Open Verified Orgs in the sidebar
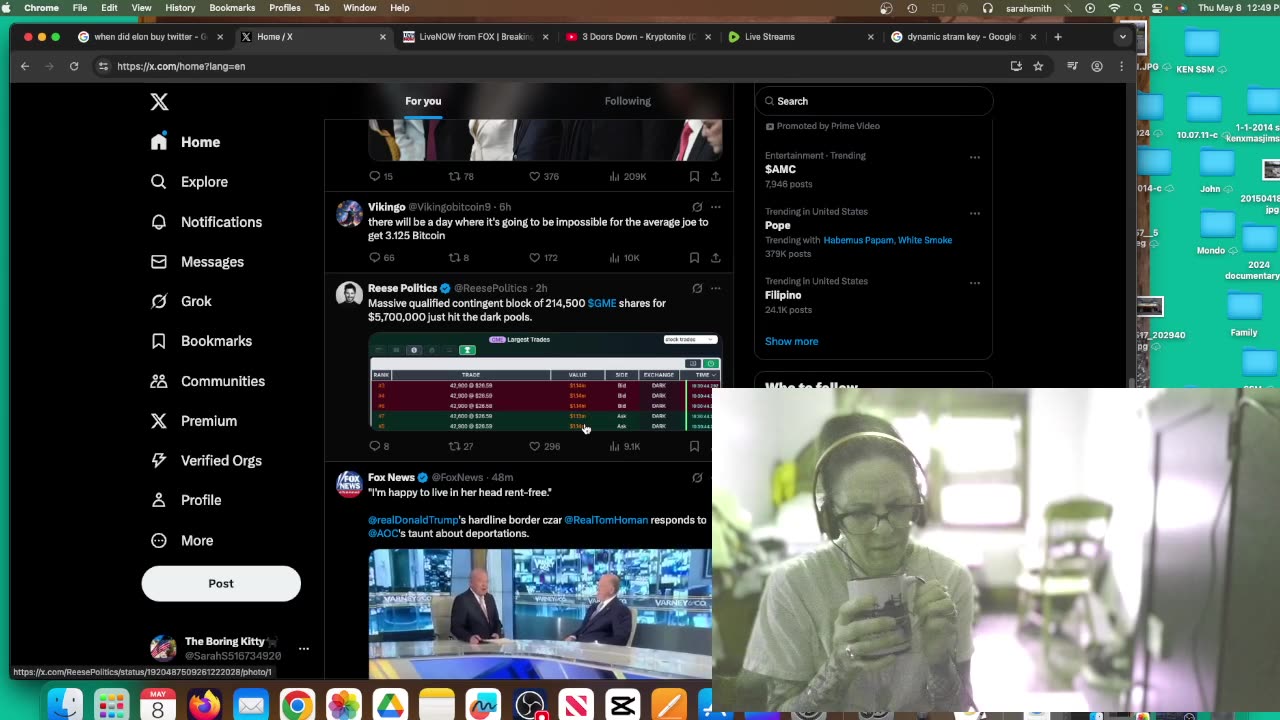The image size is (1280, 720). pyautogui.click(x=206, y=461)
